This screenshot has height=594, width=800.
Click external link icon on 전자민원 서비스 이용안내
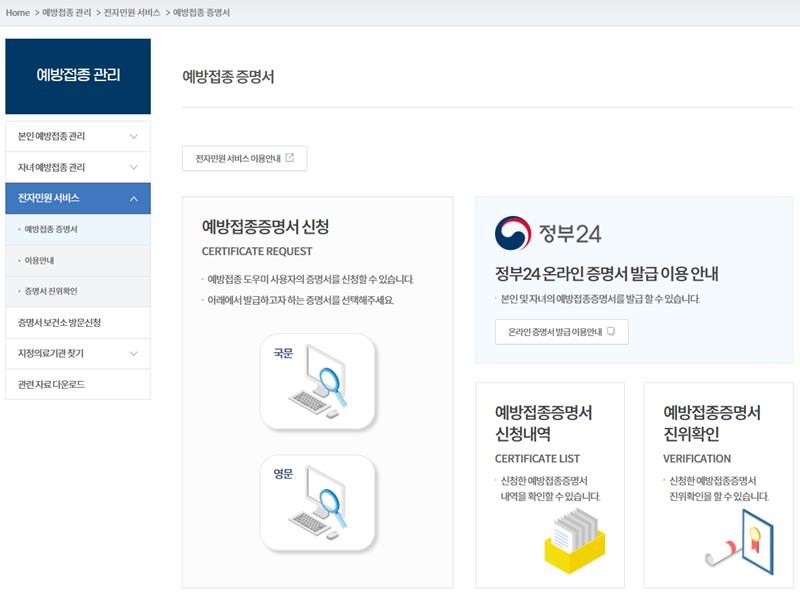click(290, 158)
